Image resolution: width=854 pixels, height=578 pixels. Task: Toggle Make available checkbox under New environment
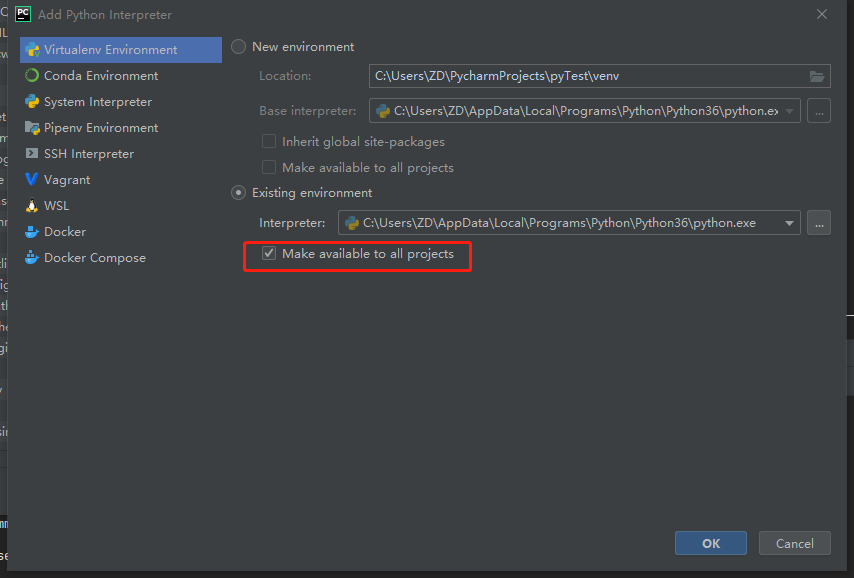(269, 167)
